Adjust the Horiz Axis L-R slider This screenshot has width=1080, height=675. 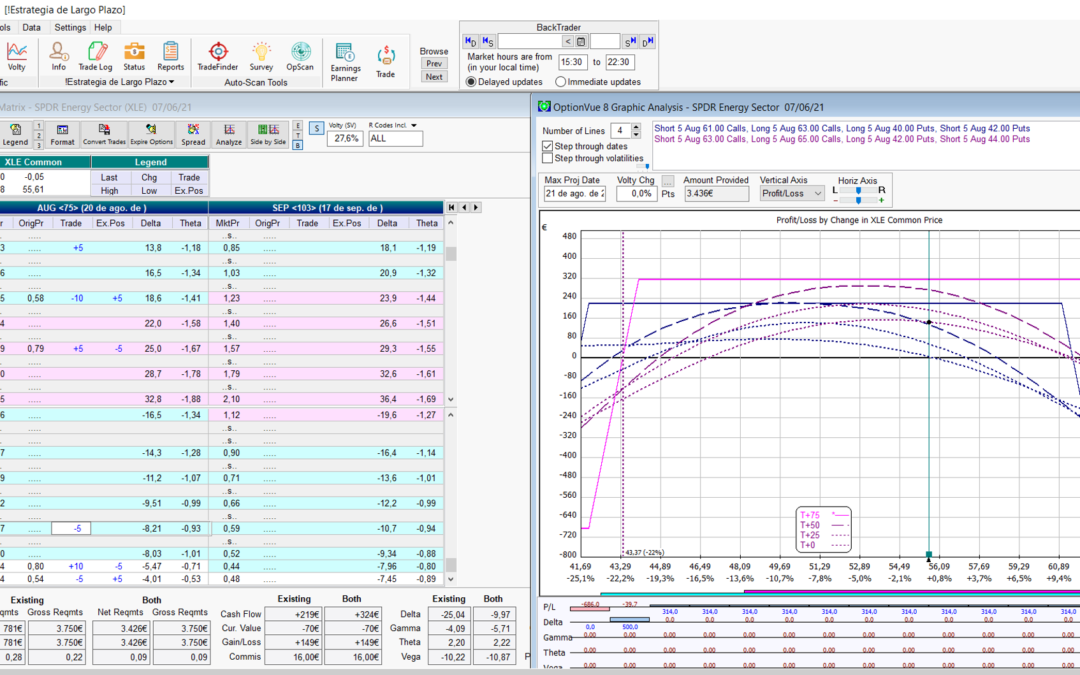(858, 190)
